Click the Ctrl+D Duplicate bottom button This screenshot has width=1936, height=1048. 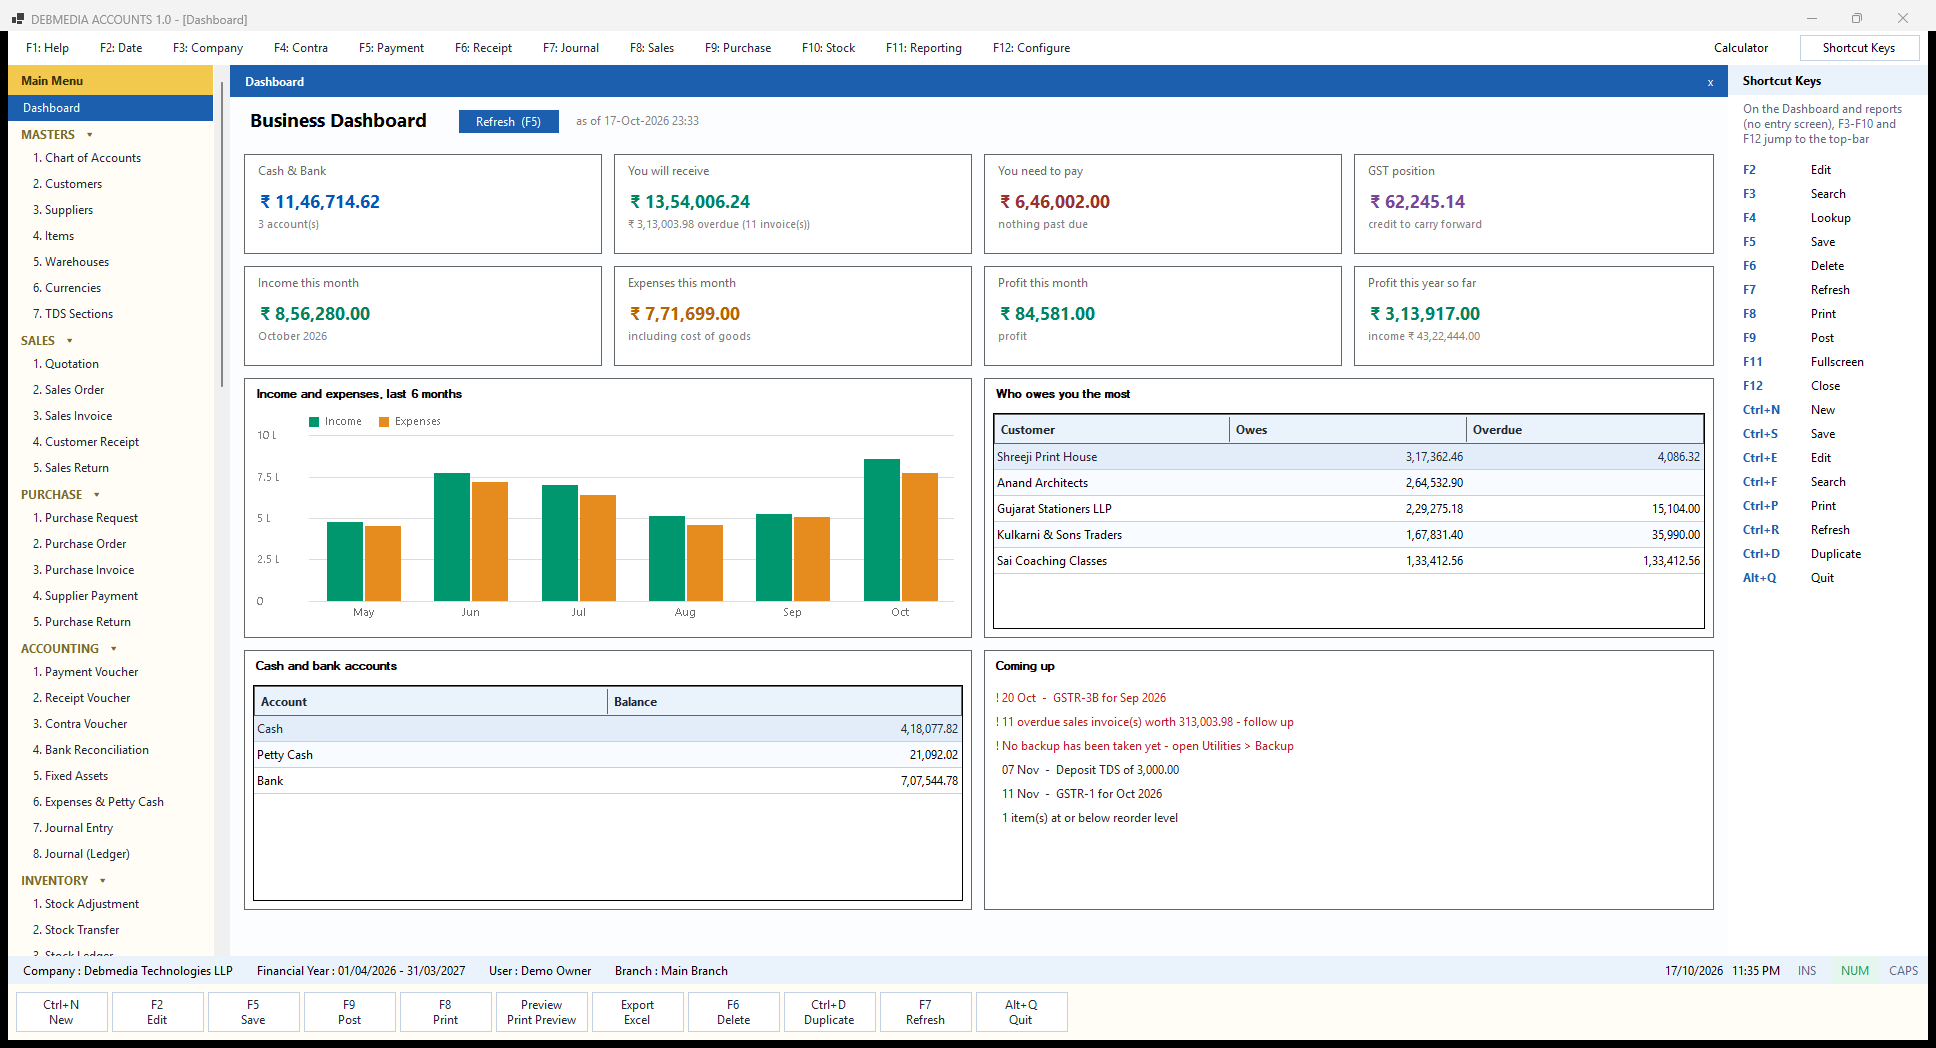[829, 1012]
